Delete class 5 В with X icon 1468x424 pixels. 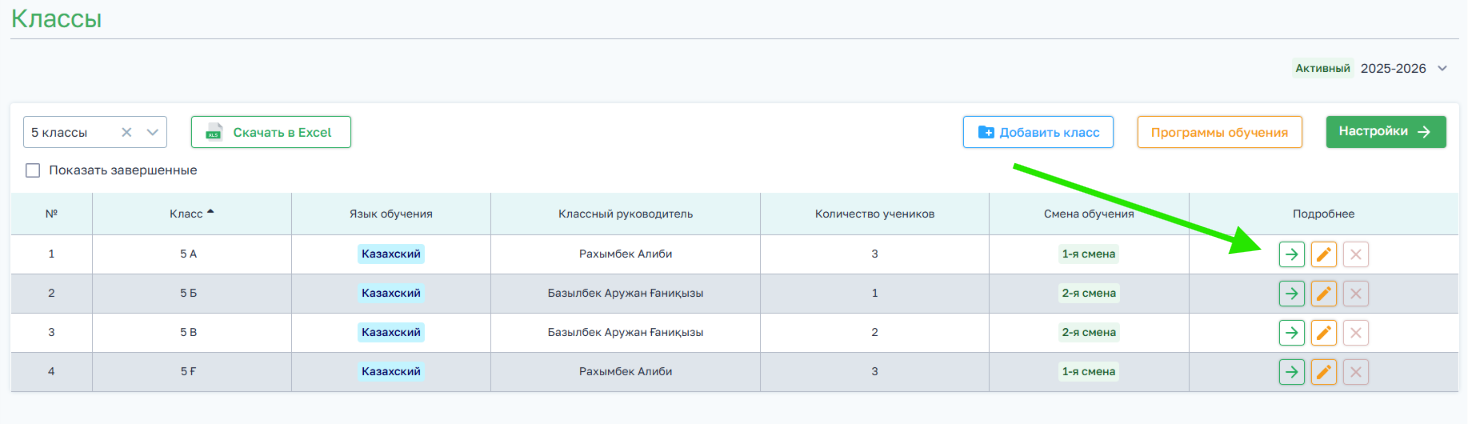tap(1356, 333)
